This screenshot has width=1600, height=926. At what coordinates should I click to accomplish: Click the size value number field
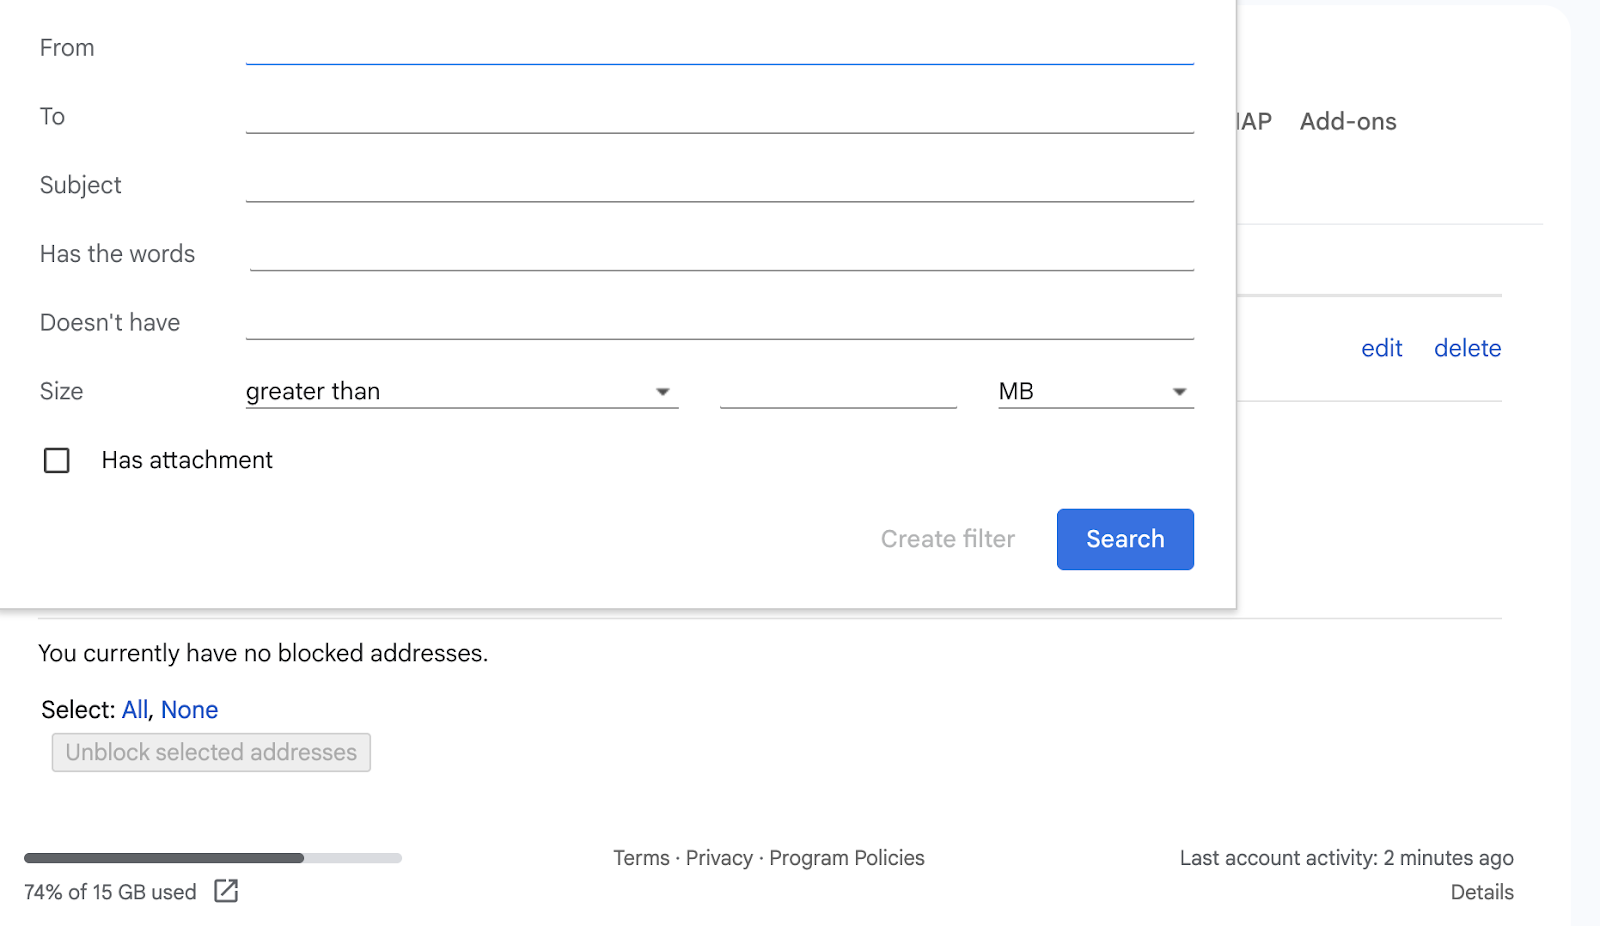(838, 391)
